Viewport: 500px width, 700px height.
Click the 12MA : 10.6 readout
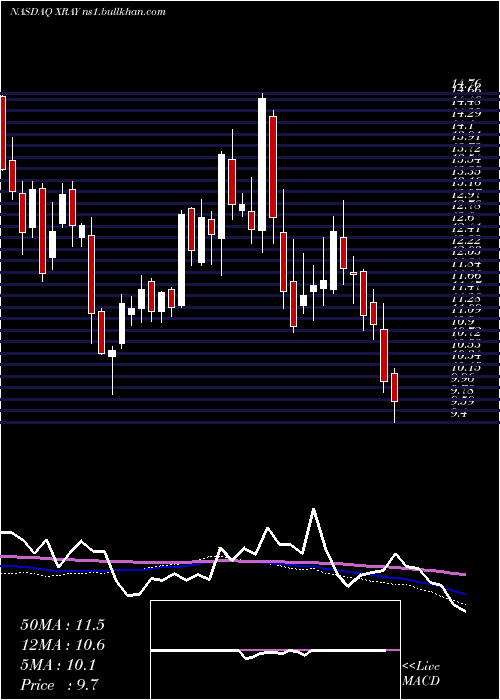click(x=62, y=645)
